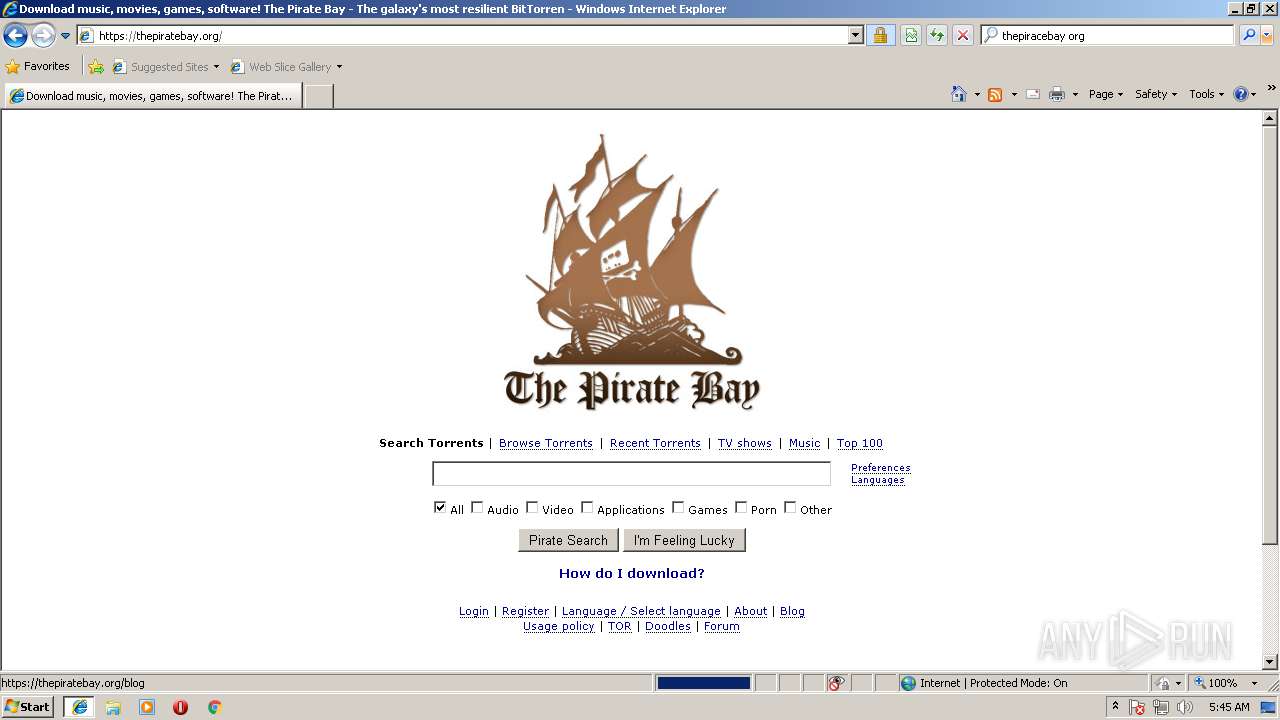Open Browse Torrents link
The width and height of the screenshot is (1280, 720).
[x=546, y=443]
